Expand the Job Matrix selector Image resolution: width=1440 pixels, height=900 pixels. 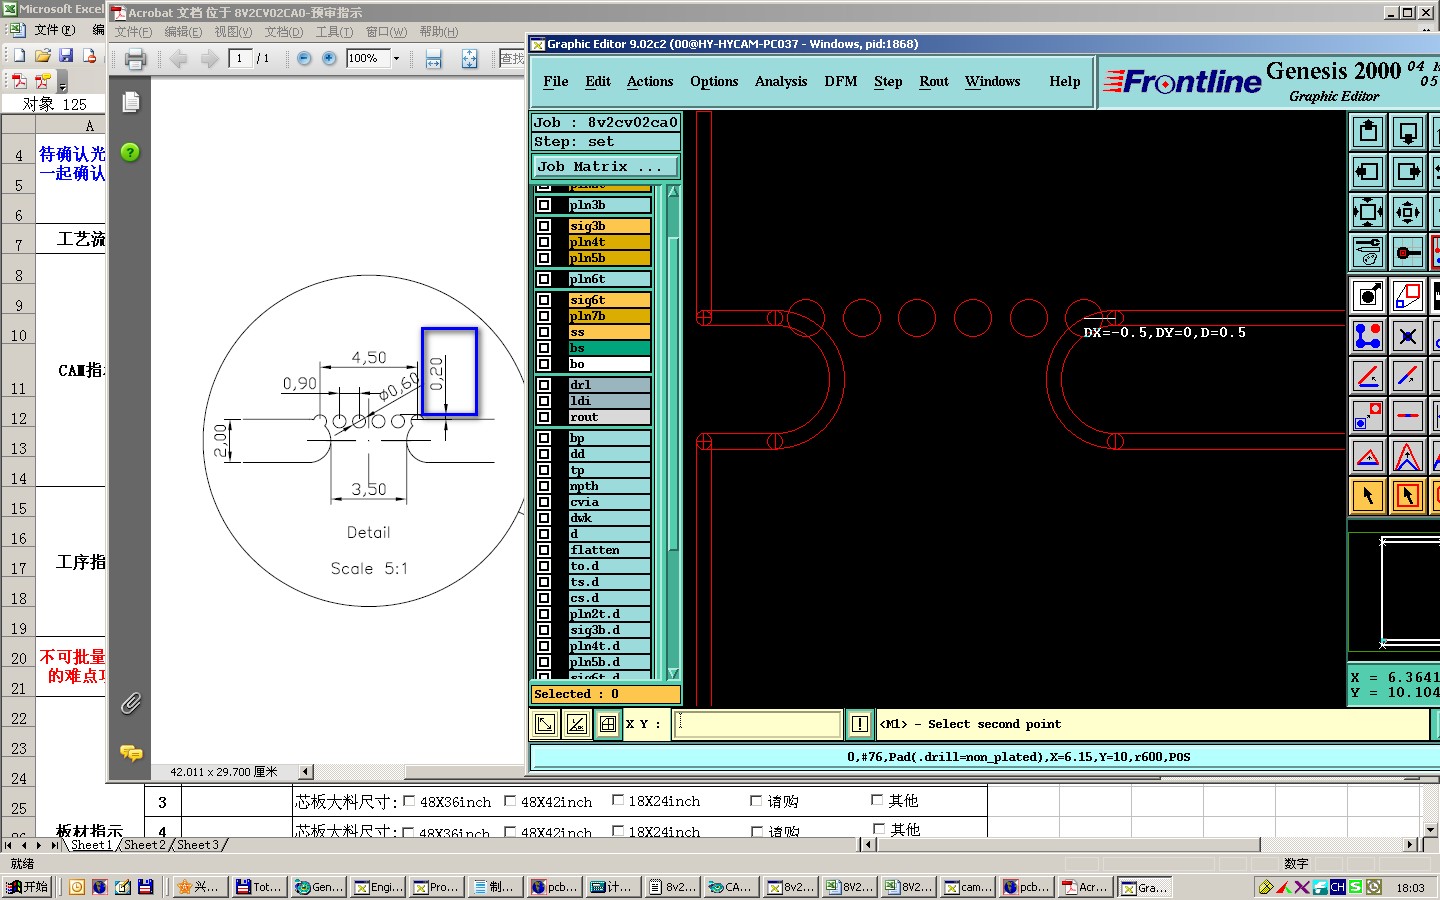point(605,167)
